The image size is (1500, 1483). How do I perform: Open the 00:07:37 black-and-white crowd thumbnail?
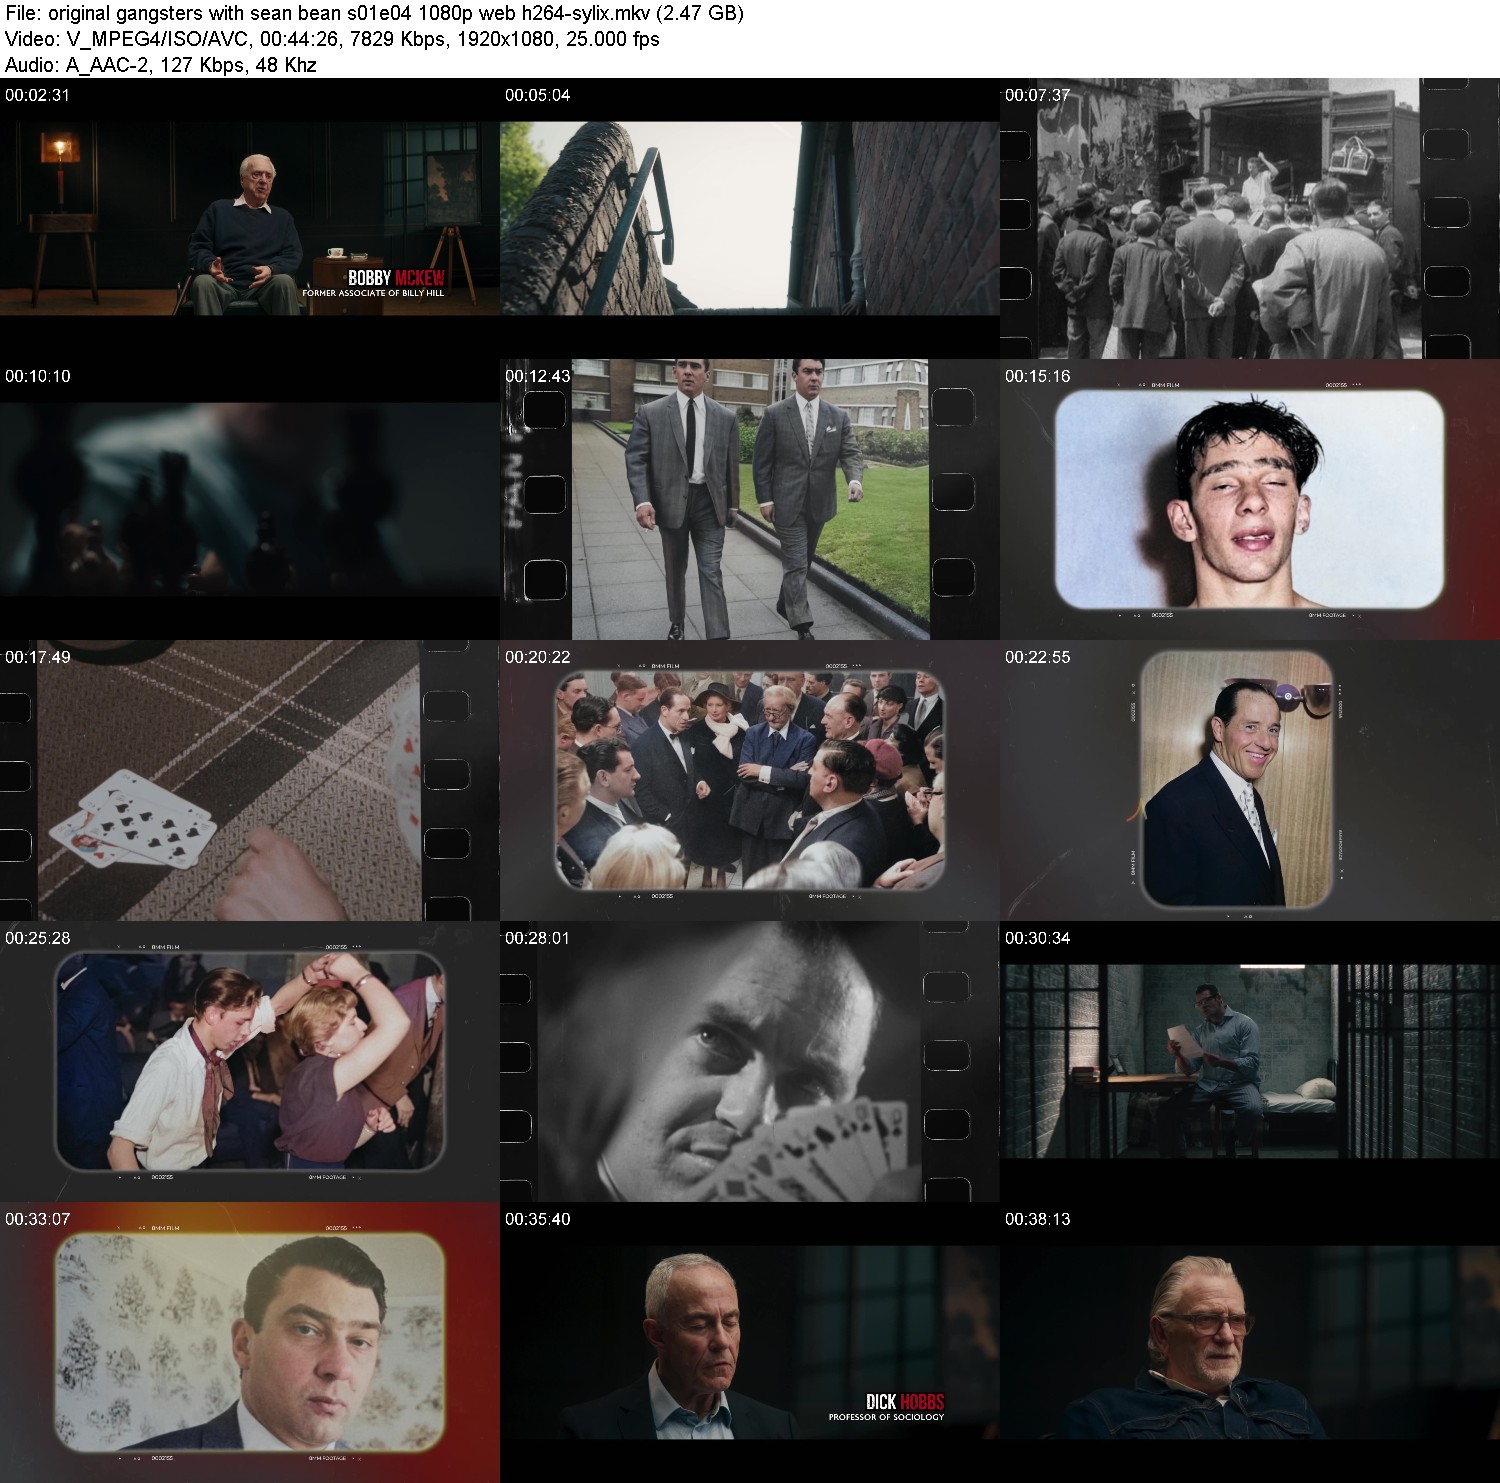click(x=1250, y=219)
